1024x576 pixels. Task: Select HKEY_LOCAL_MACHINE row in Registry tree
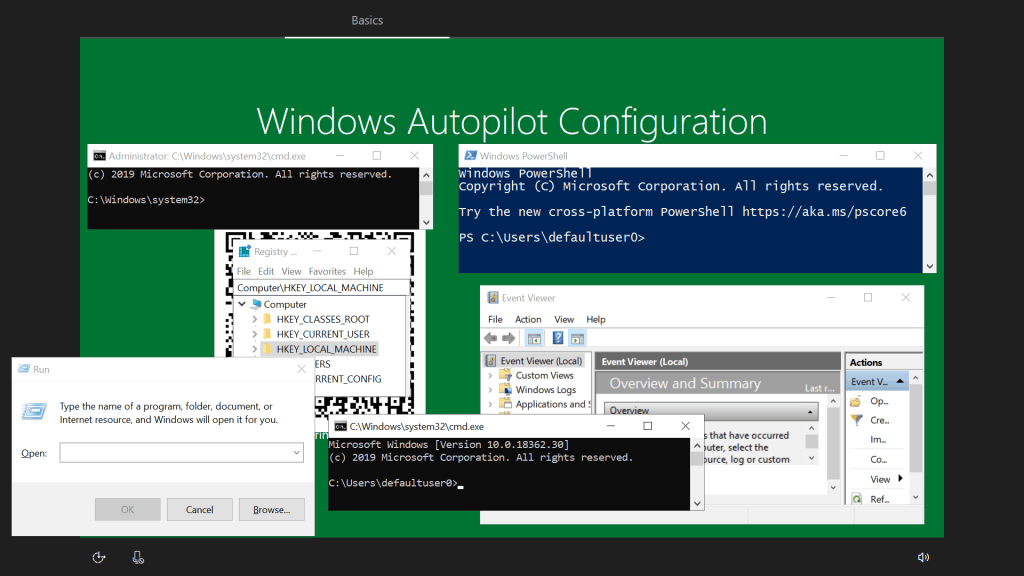click(320, 349)
